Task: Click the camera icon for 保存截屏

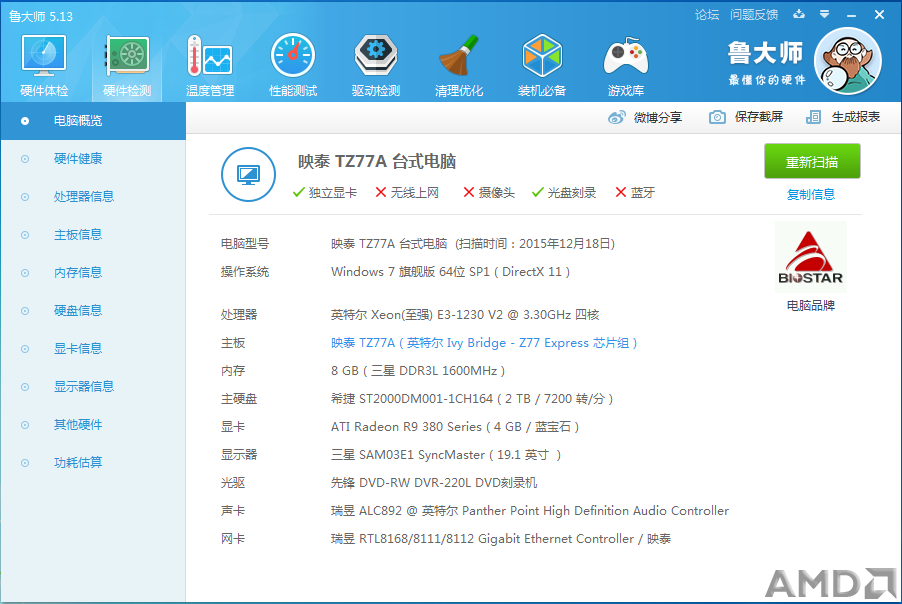Action: click(717, 117)
